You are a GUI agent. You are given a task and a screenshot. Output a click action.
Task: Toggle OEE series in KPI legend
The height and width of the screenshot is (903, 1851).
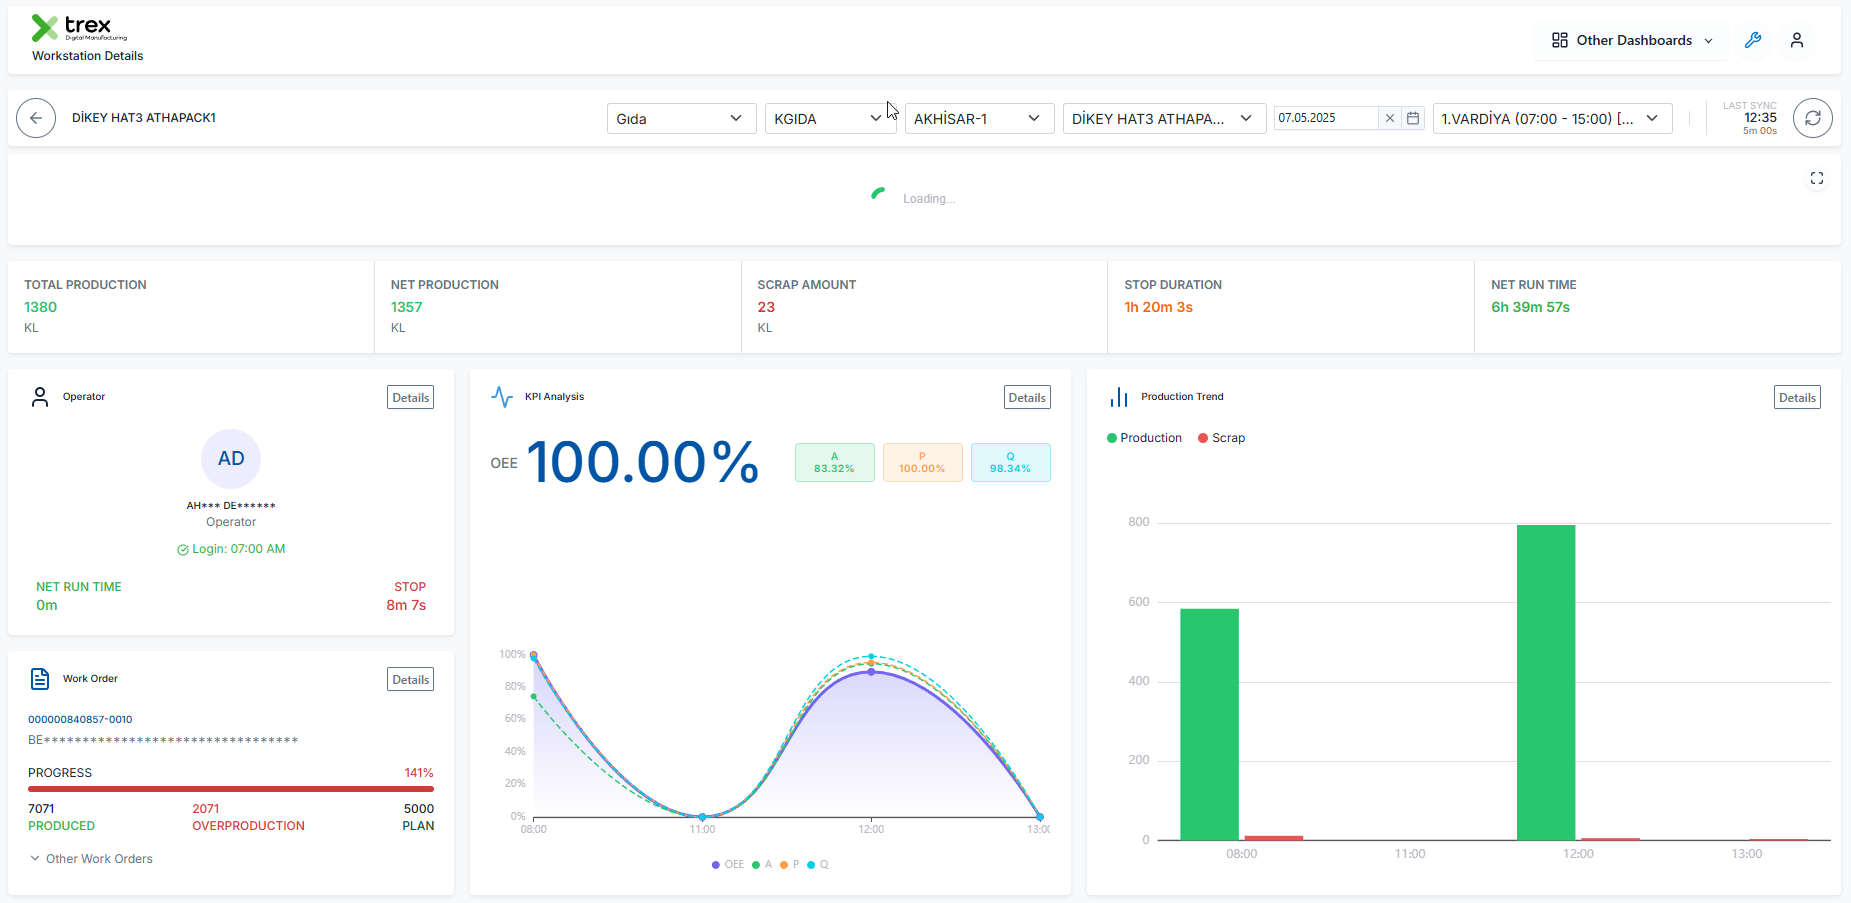pyautogui.click(x=728, y=865)
